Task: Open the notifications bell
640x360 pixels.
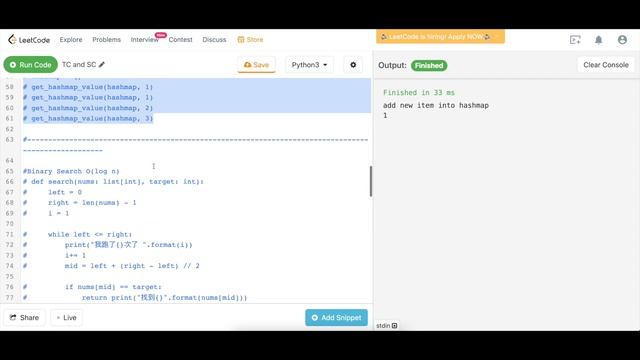Action: click(x=598, y=40)
